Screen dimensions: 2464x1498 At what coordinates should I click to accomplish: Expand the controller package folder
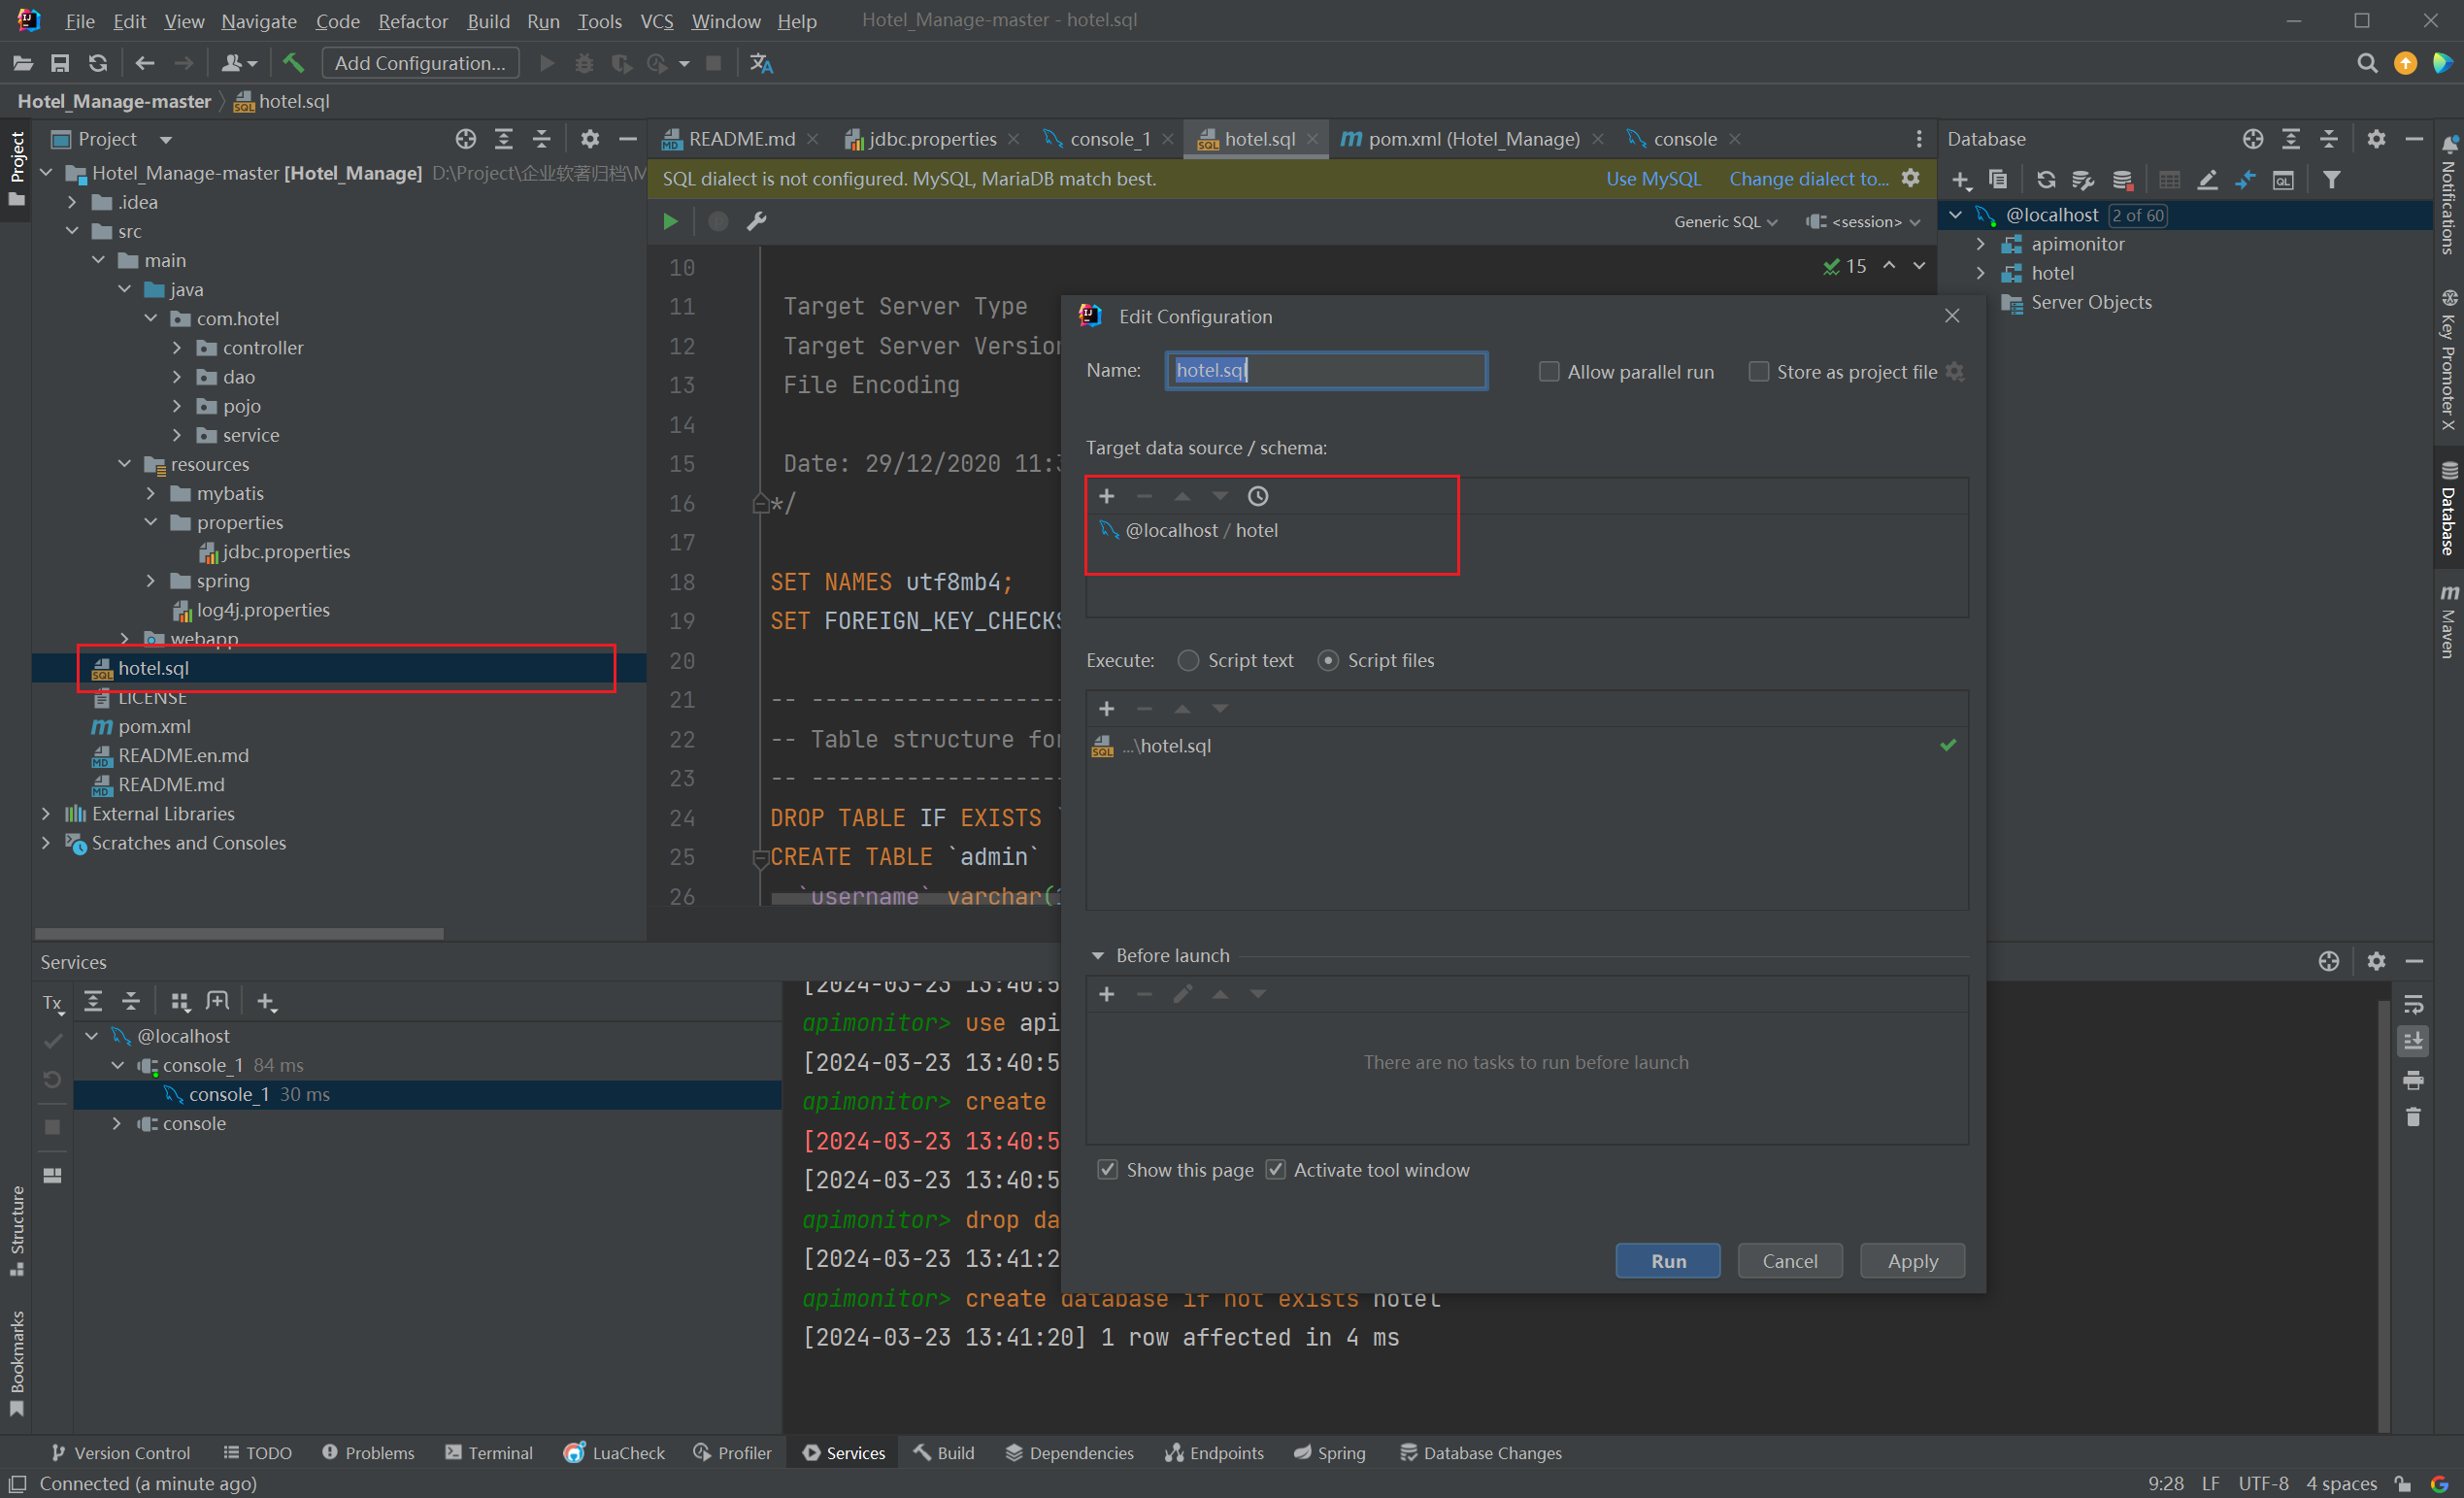pos(177,348)
